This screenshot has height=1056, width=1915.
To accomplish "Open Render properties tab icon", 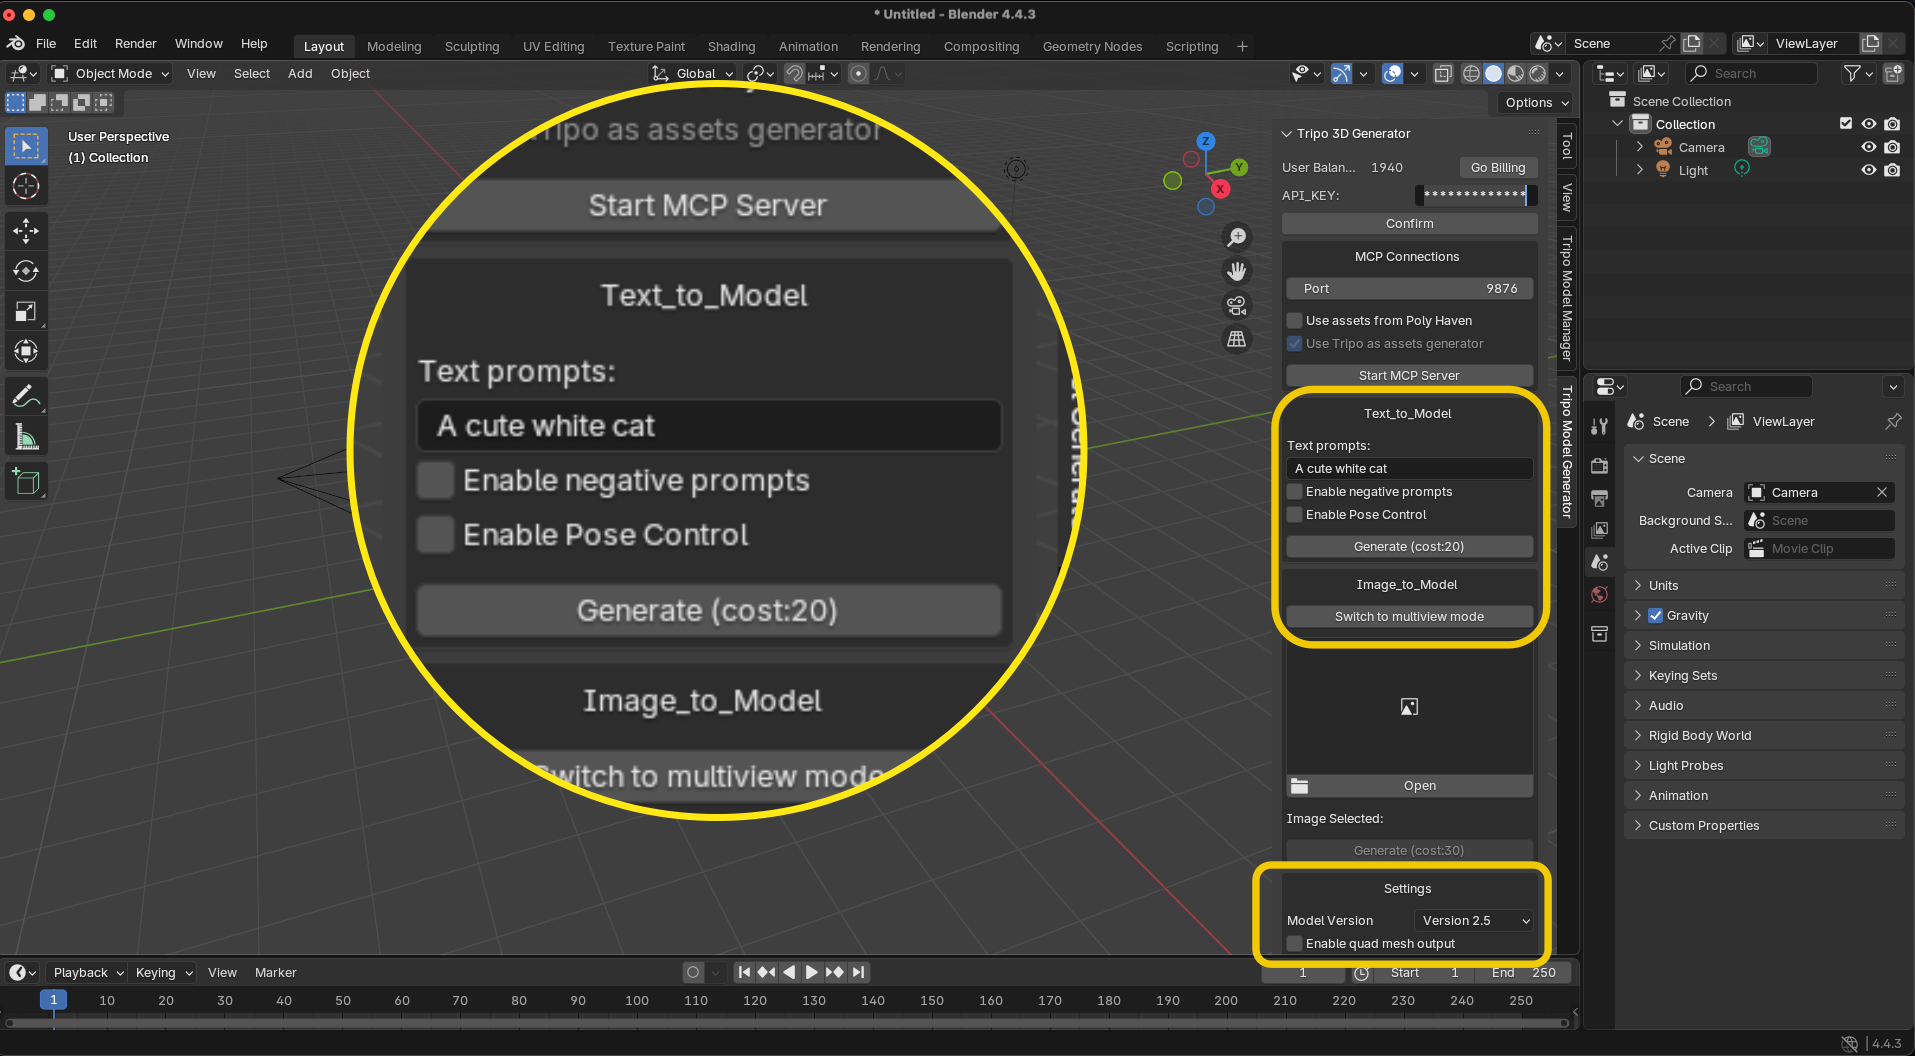I will (1600, 466).
